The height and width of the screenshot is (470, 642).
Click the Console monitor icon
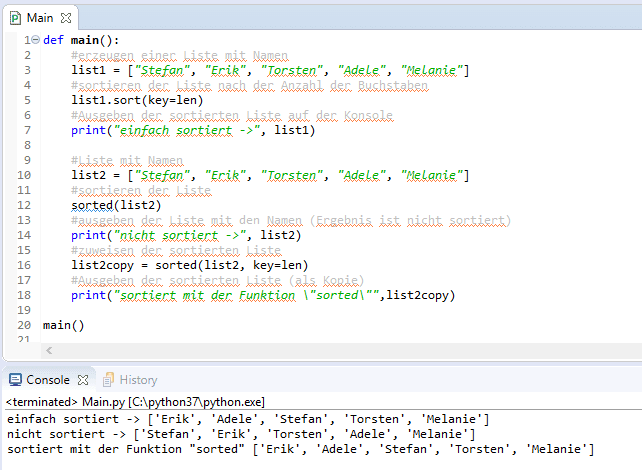tap(15, 380)
